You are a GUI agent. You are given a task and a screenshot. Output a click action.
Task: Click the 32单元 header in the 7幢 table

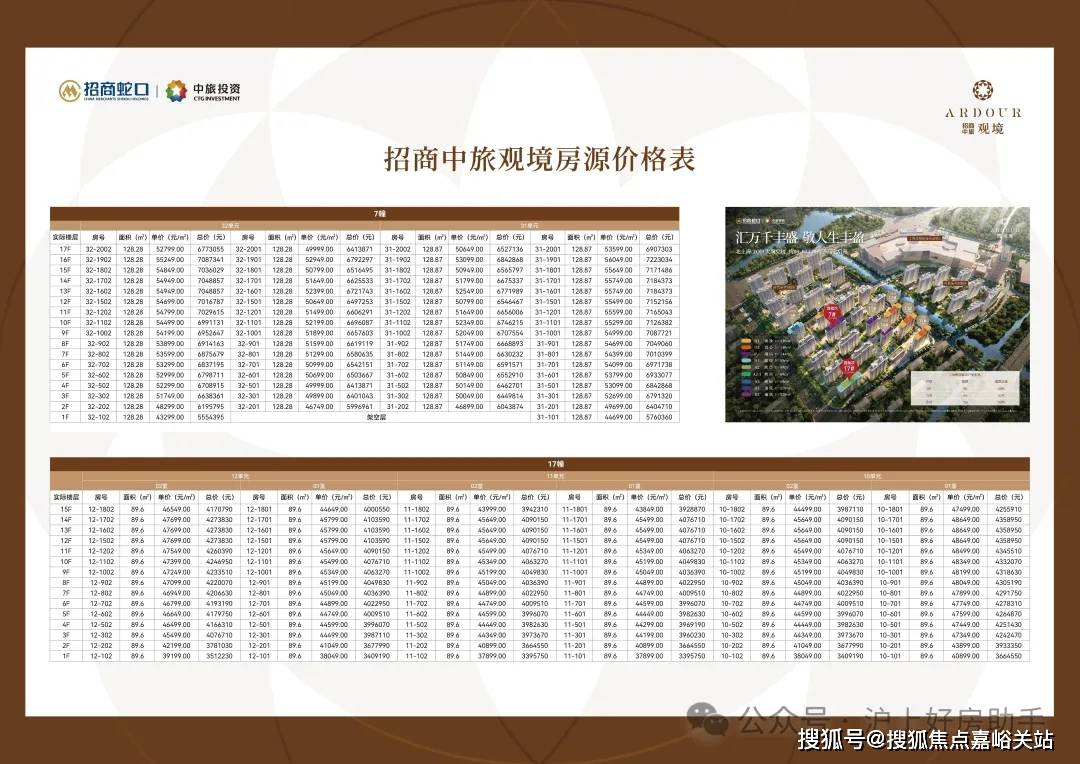click(x=231, y=225)
